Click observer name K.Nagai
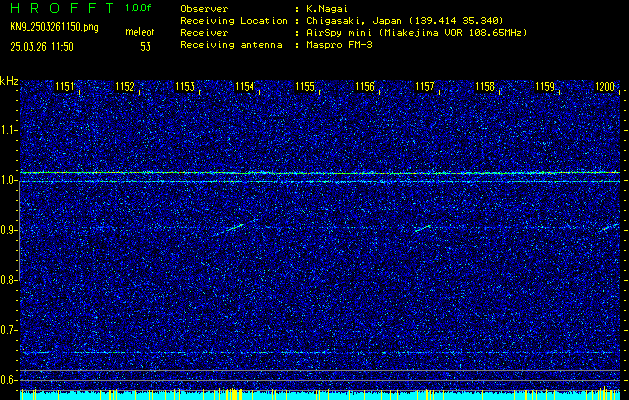Viewport: 629px width, 400px height. coord(325,9)
